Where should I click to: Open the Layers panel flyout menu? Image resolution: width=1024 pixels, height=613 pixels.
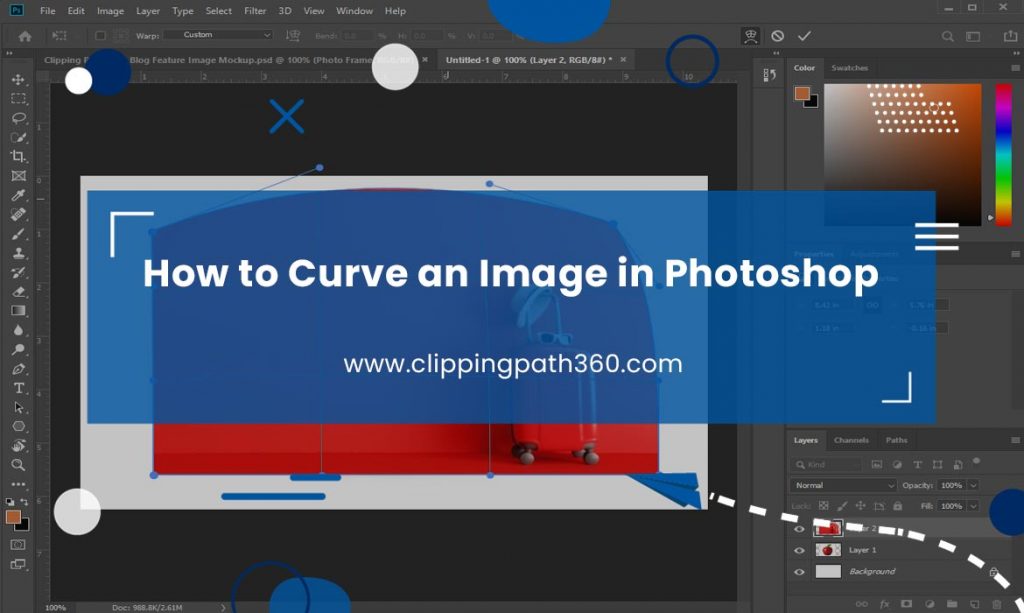[x=1016, y=440]
